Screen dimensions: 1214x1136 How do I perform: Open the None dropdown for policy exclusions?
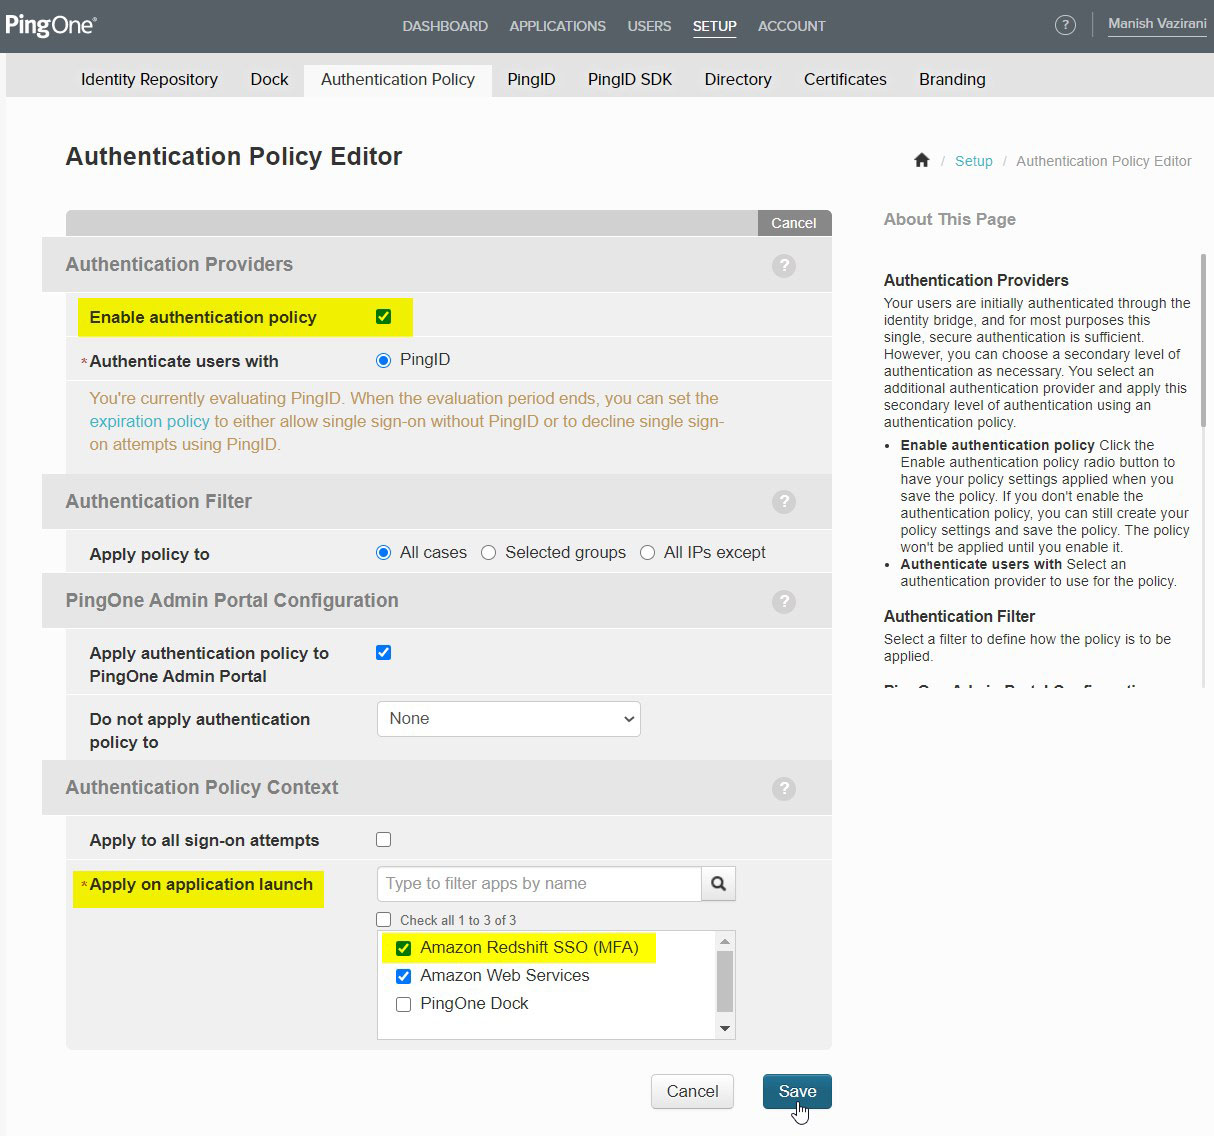[x=508, y=718]
